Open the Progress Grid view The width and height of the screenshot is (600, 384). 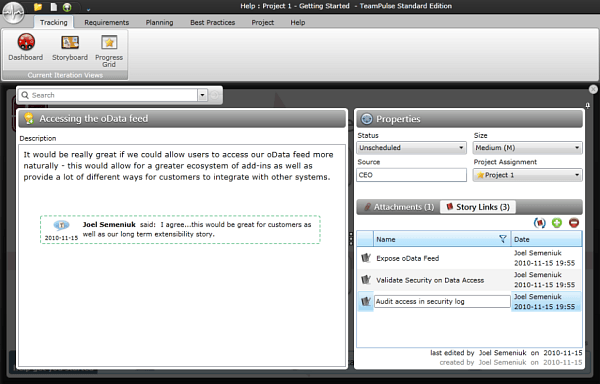tap(109, 50)
